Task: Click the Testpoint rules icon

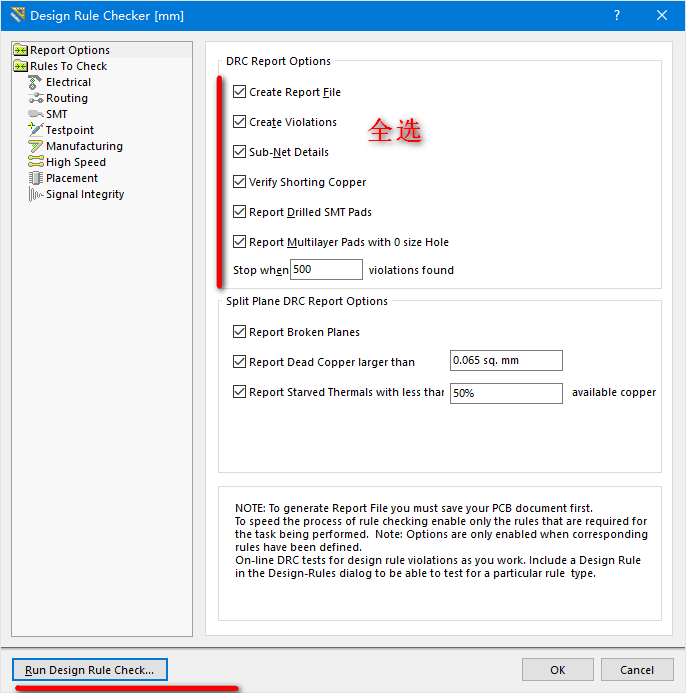Action: tap(36, 130)
